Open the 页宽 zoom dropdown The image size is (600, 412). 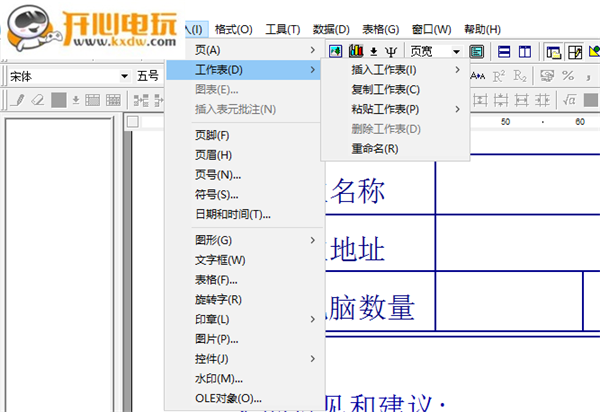[456, 51]
